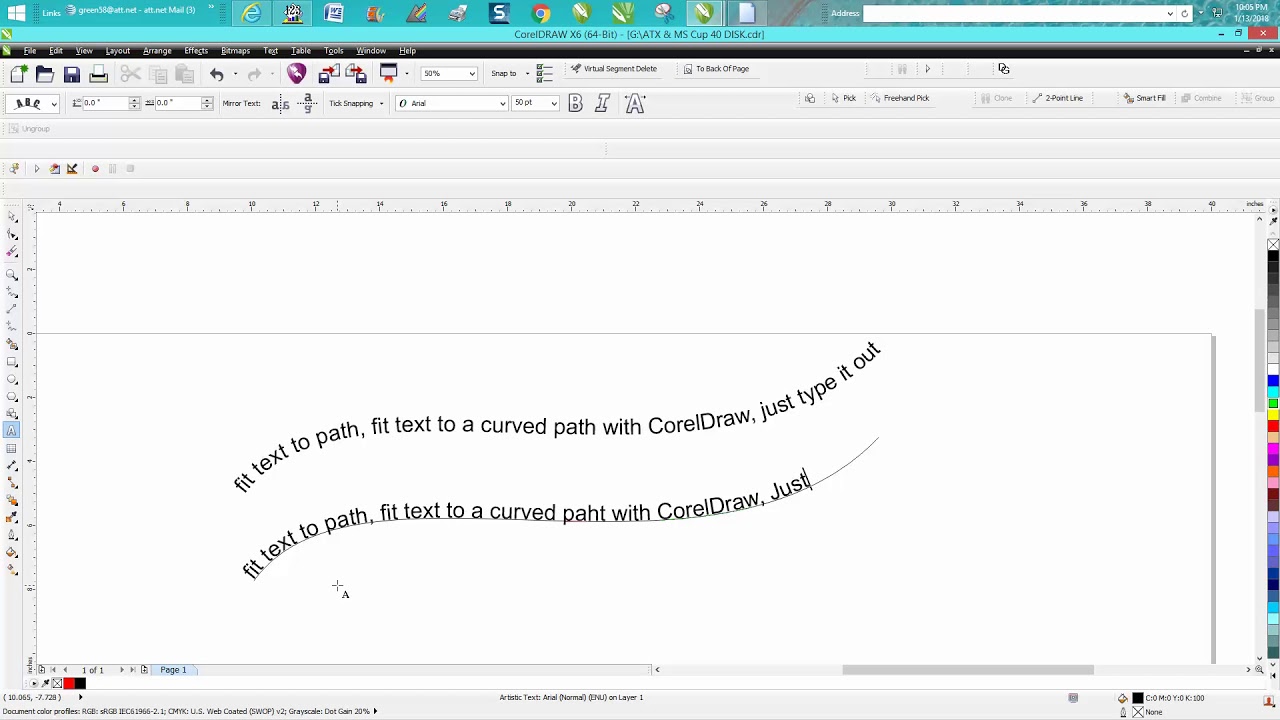Click the New document icon
1280x720 pixels.
click(x=19, y=73)
